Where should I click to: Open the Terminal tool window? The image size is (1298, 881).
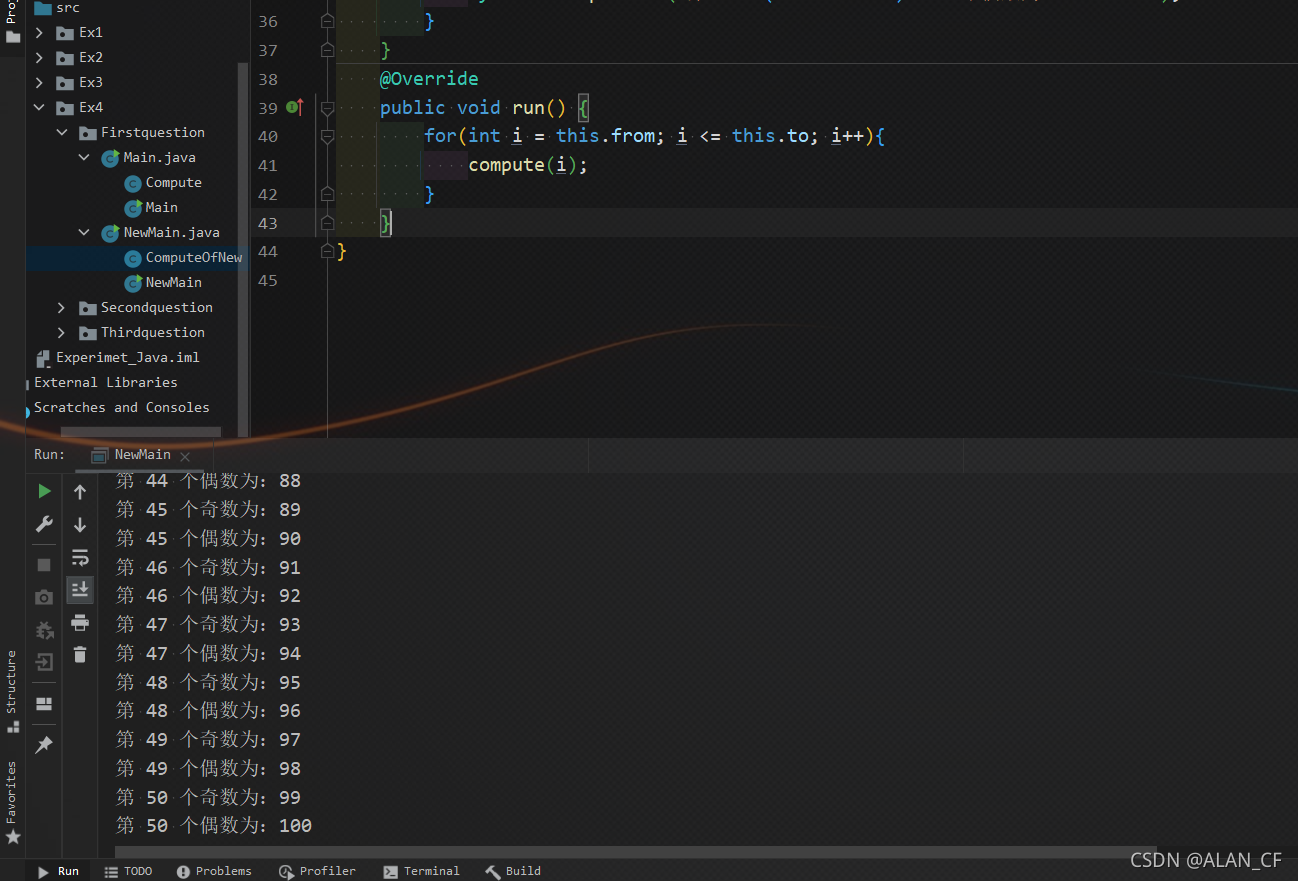[x=421, y=871]
